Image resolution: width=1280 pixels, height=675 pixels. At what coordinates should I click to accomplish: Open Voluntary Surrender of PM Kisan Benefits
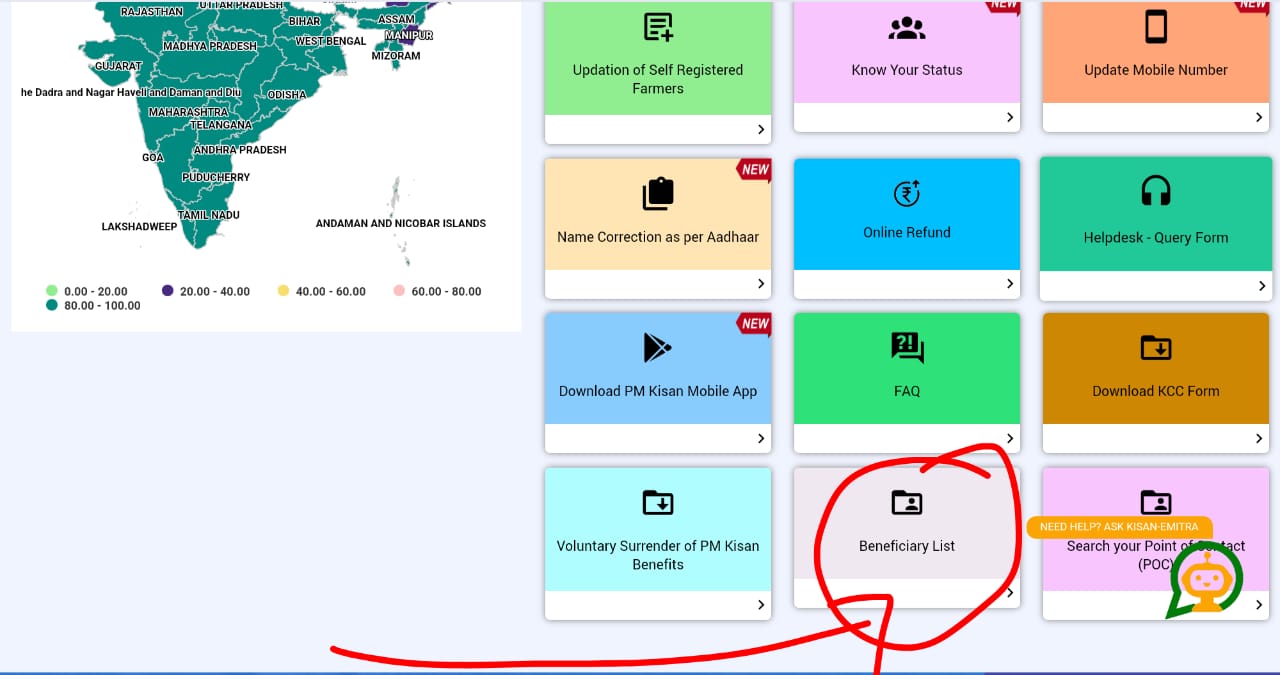[658, 555]
